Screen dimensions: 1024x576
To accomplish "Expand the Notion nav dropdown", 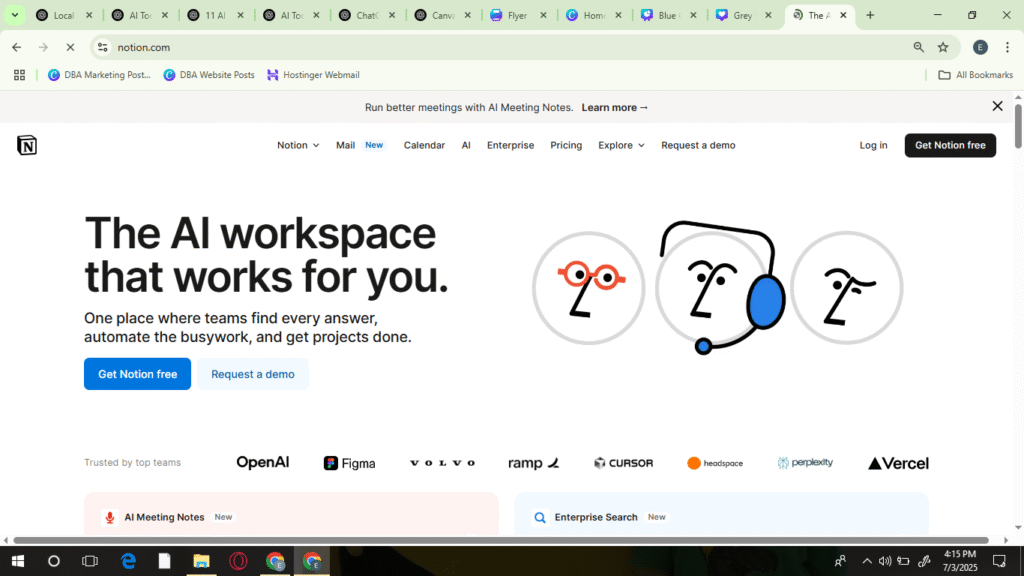I will tap(298, 145).
